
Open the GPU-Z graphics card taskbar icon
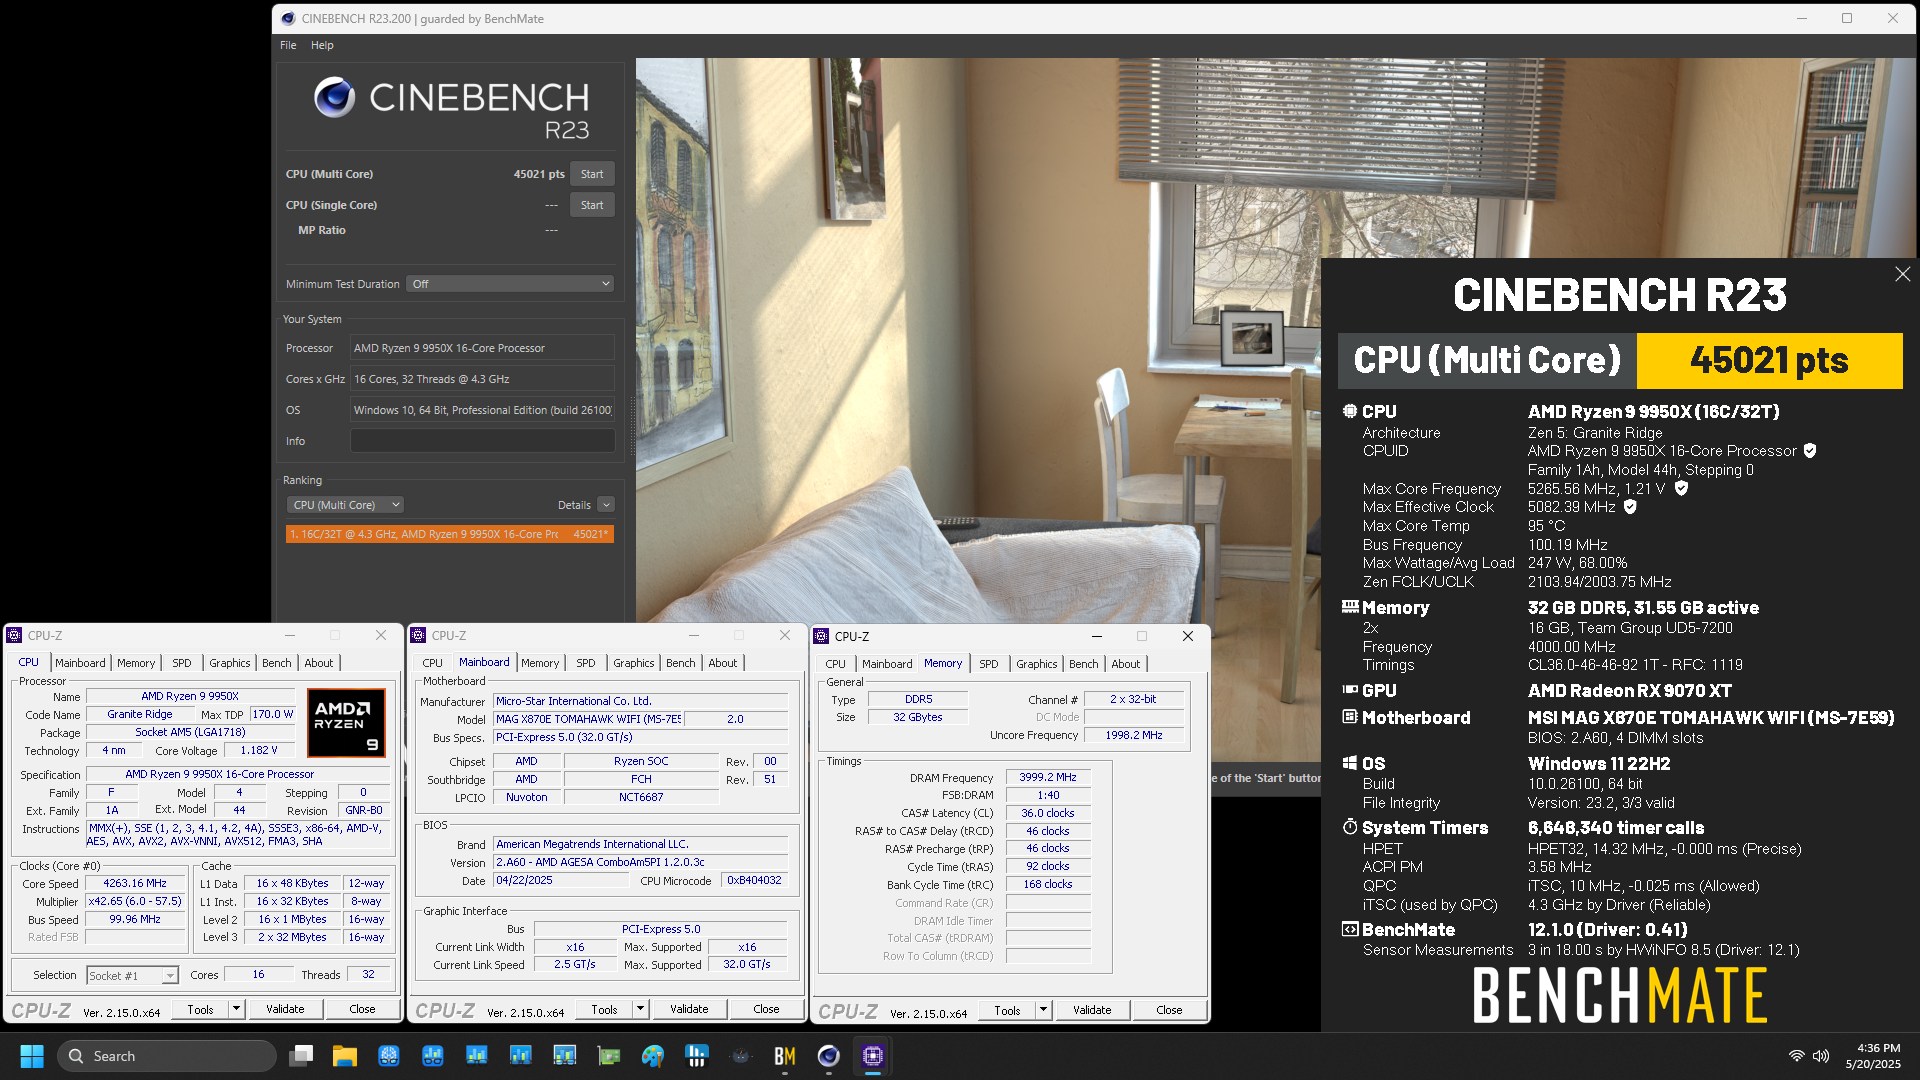[x=609, y=1056]
